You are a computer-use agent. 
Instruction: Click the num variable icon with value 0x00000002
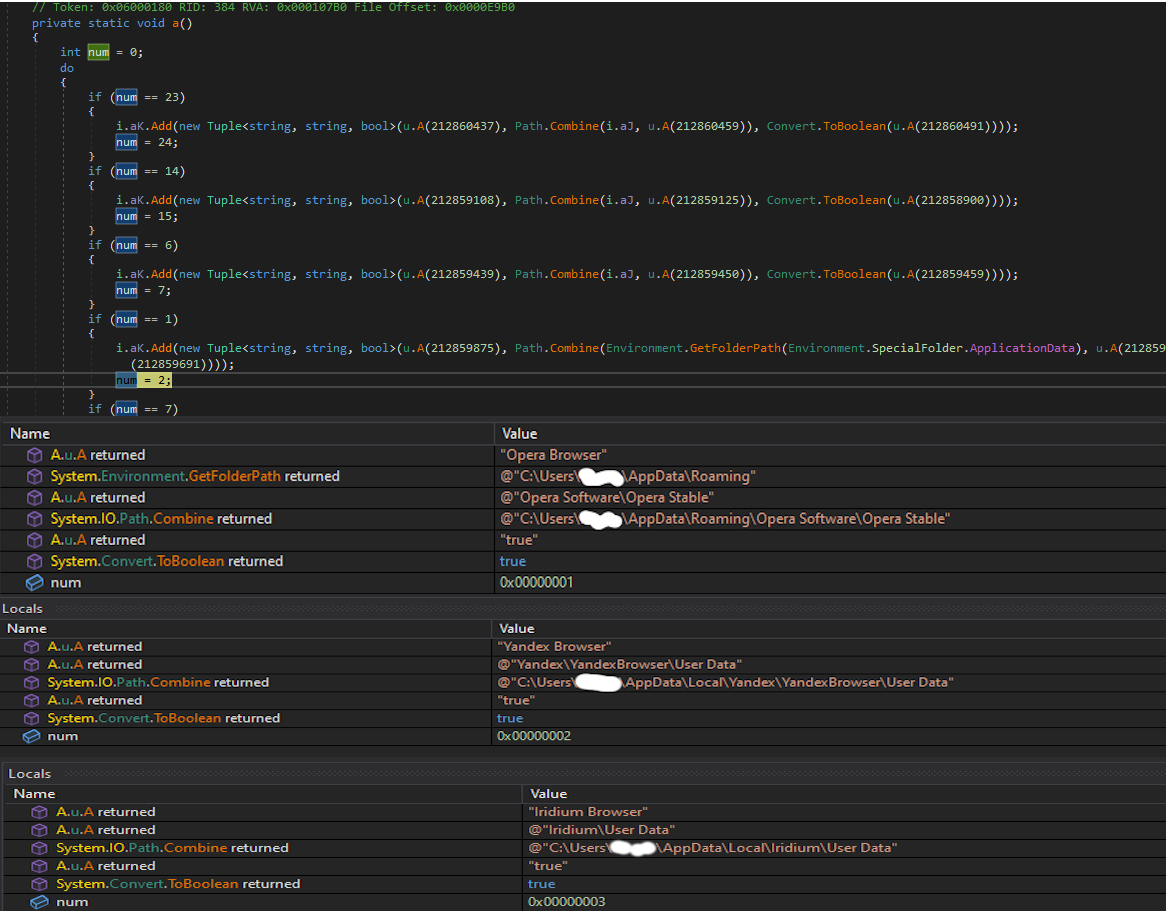pyautogui.click(x=32, y=736)
